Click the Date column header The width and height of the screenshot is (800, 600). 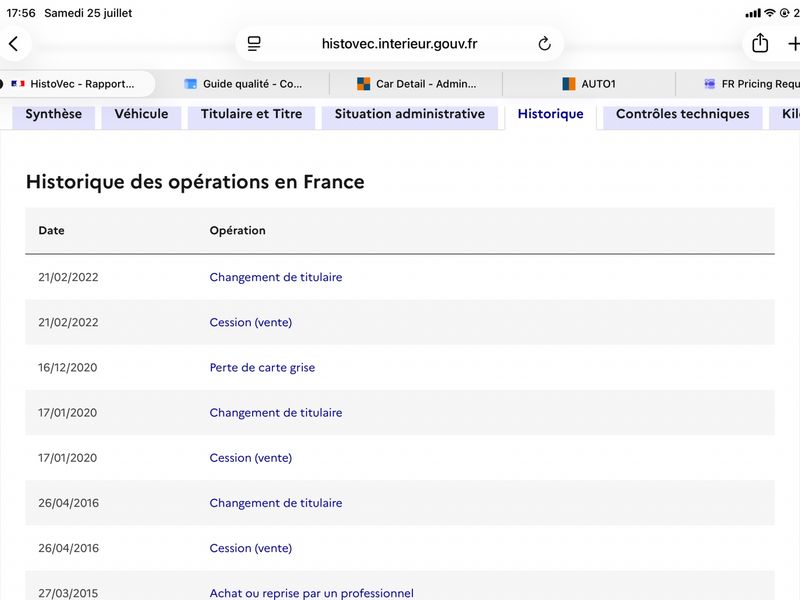click(52, 231)
